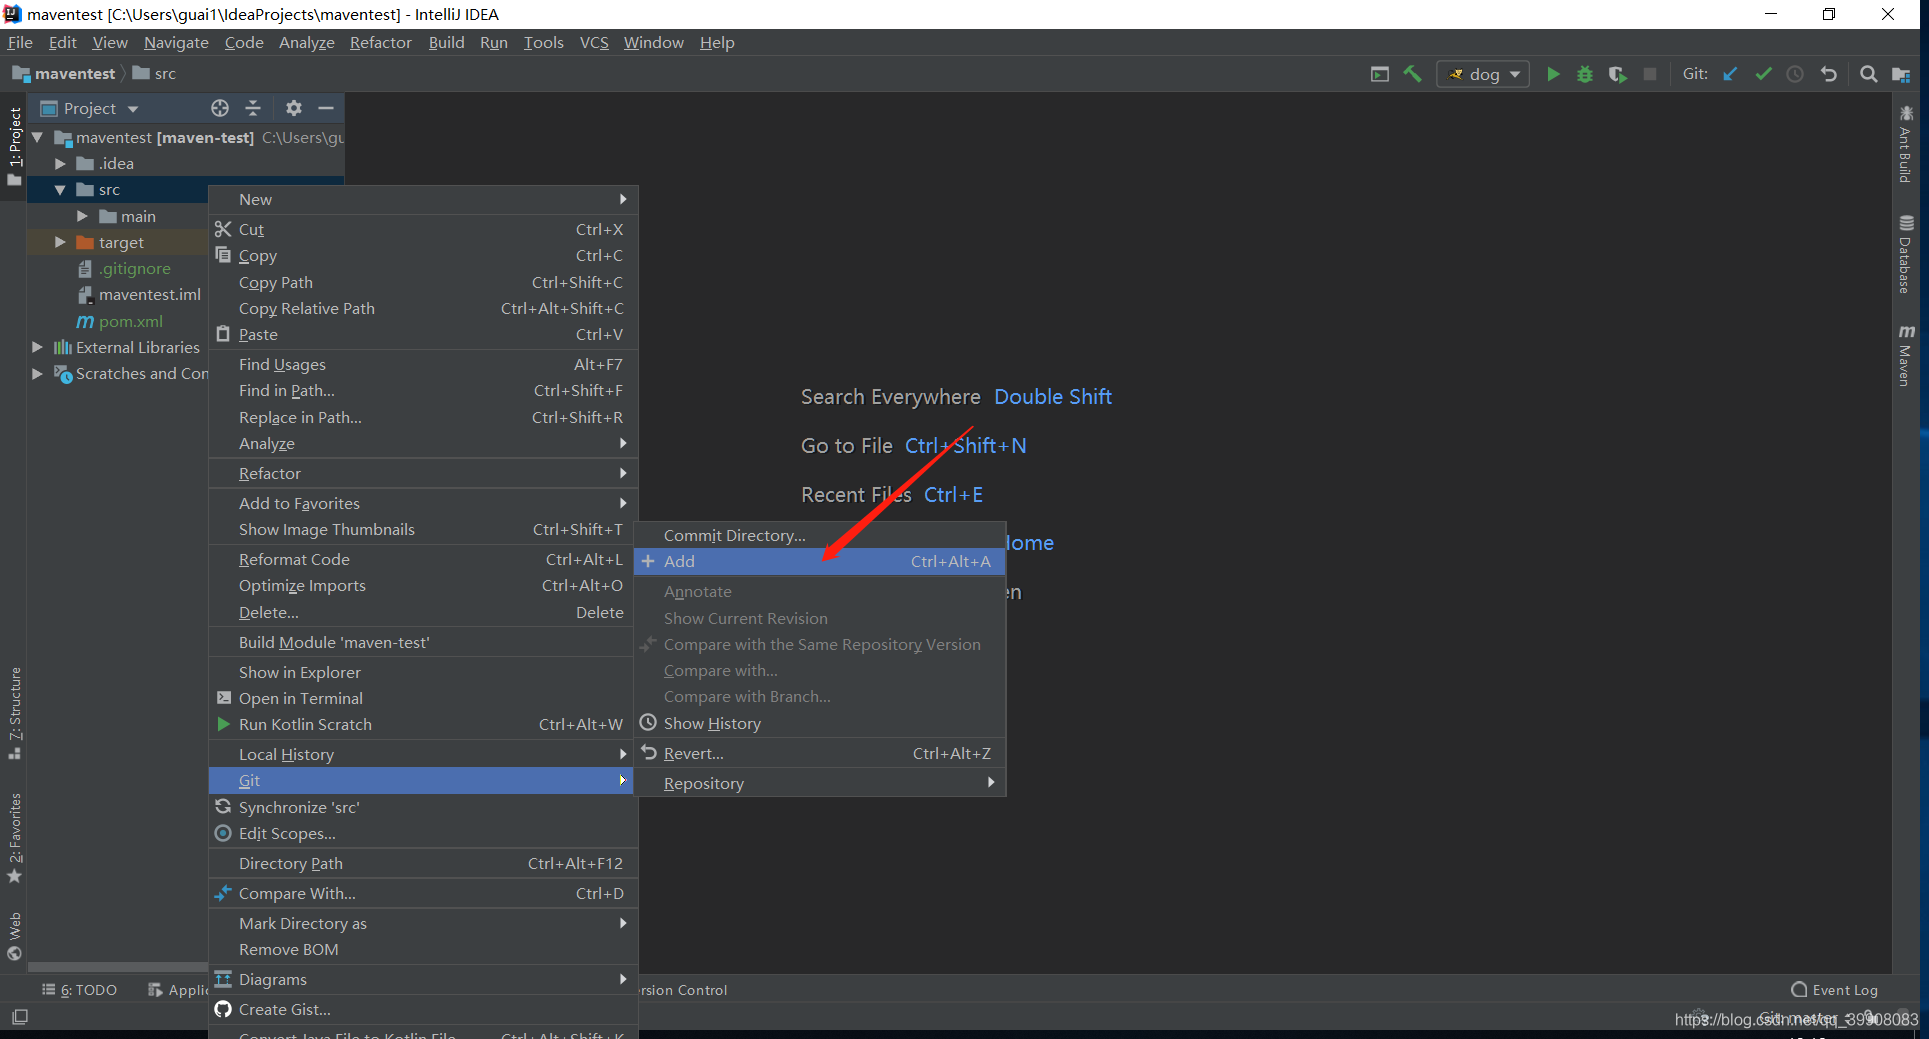Click the Git commit checkmark icon

click(x=1763, y=74)
